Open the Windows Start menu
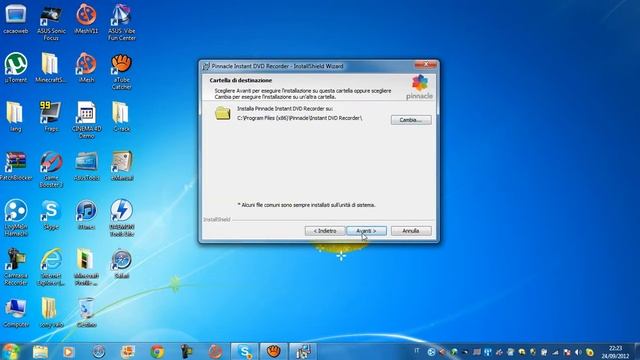The image size is (640, 360). (x=11, y=351)
